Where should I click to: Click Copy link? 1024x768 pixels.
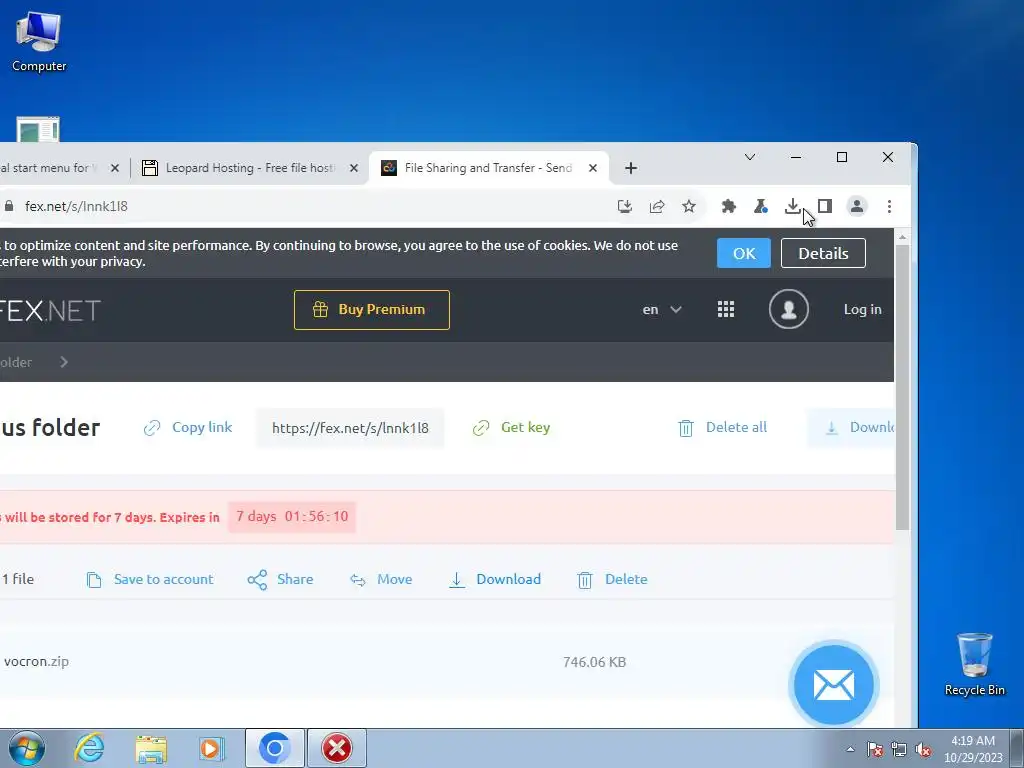[x=188, y=427]
